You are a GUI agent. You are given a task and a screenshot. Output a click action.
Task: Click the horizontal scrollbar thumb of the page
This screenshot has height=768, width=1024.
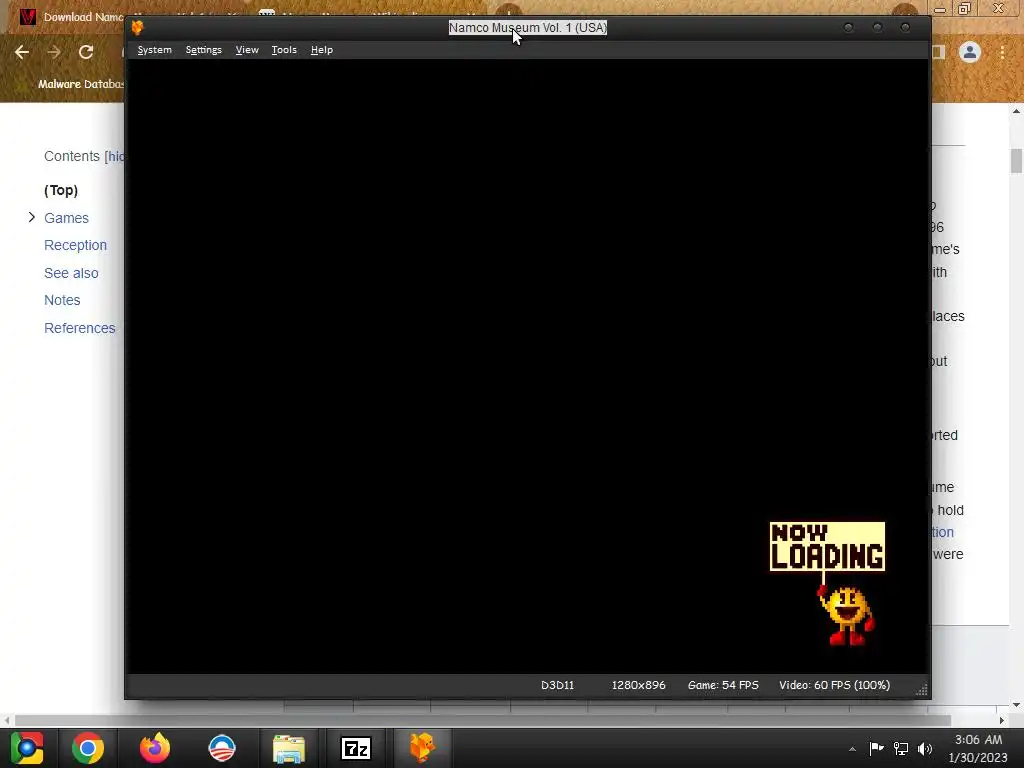(x=483, y=720)
